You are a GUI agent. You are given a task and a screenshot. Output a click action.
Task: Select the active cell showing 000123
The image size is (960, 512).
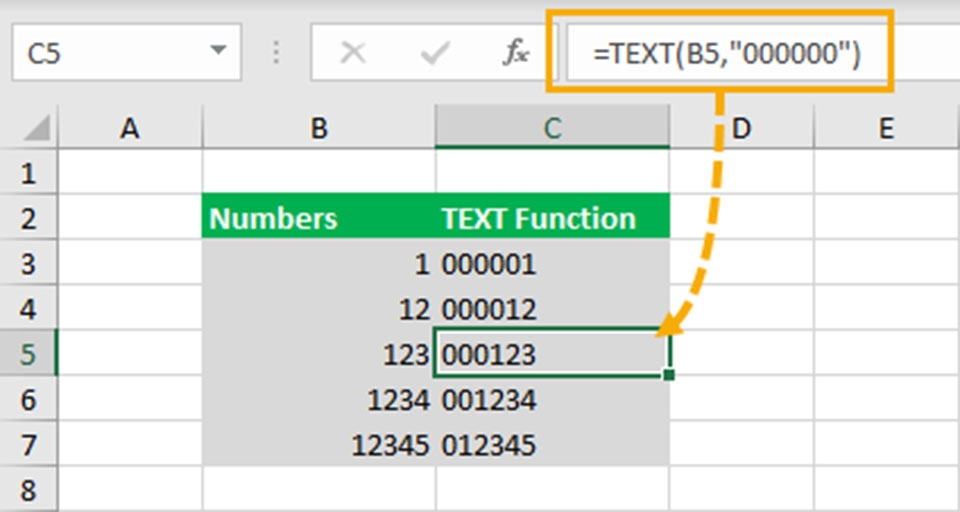coord(552,353)
